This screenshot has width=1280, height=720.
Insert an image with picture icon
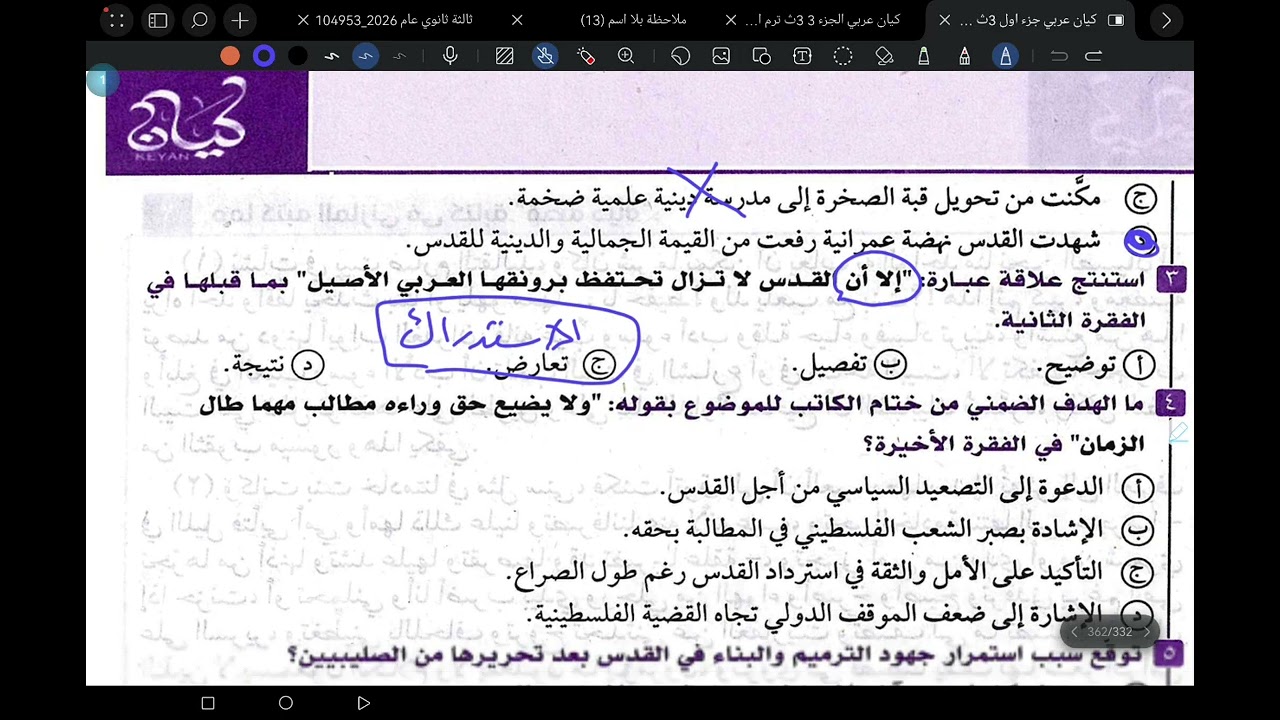721,56
